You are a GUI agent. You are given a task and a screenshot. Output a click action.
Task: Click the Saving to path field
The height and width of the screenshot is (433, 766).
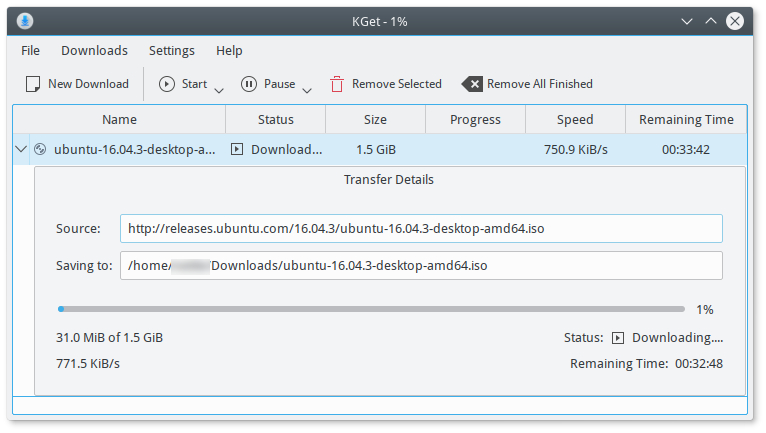420,266
